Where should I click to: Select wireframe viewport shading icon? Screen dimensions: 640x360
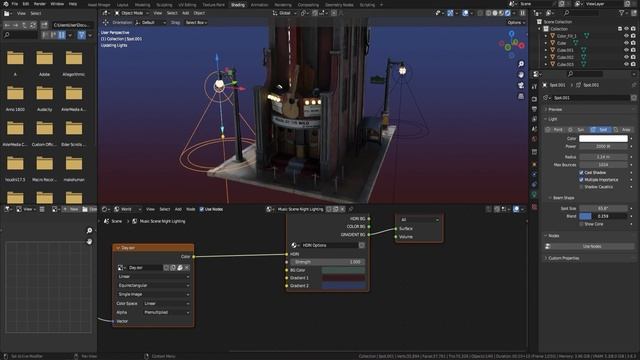(x=489, y=13)
